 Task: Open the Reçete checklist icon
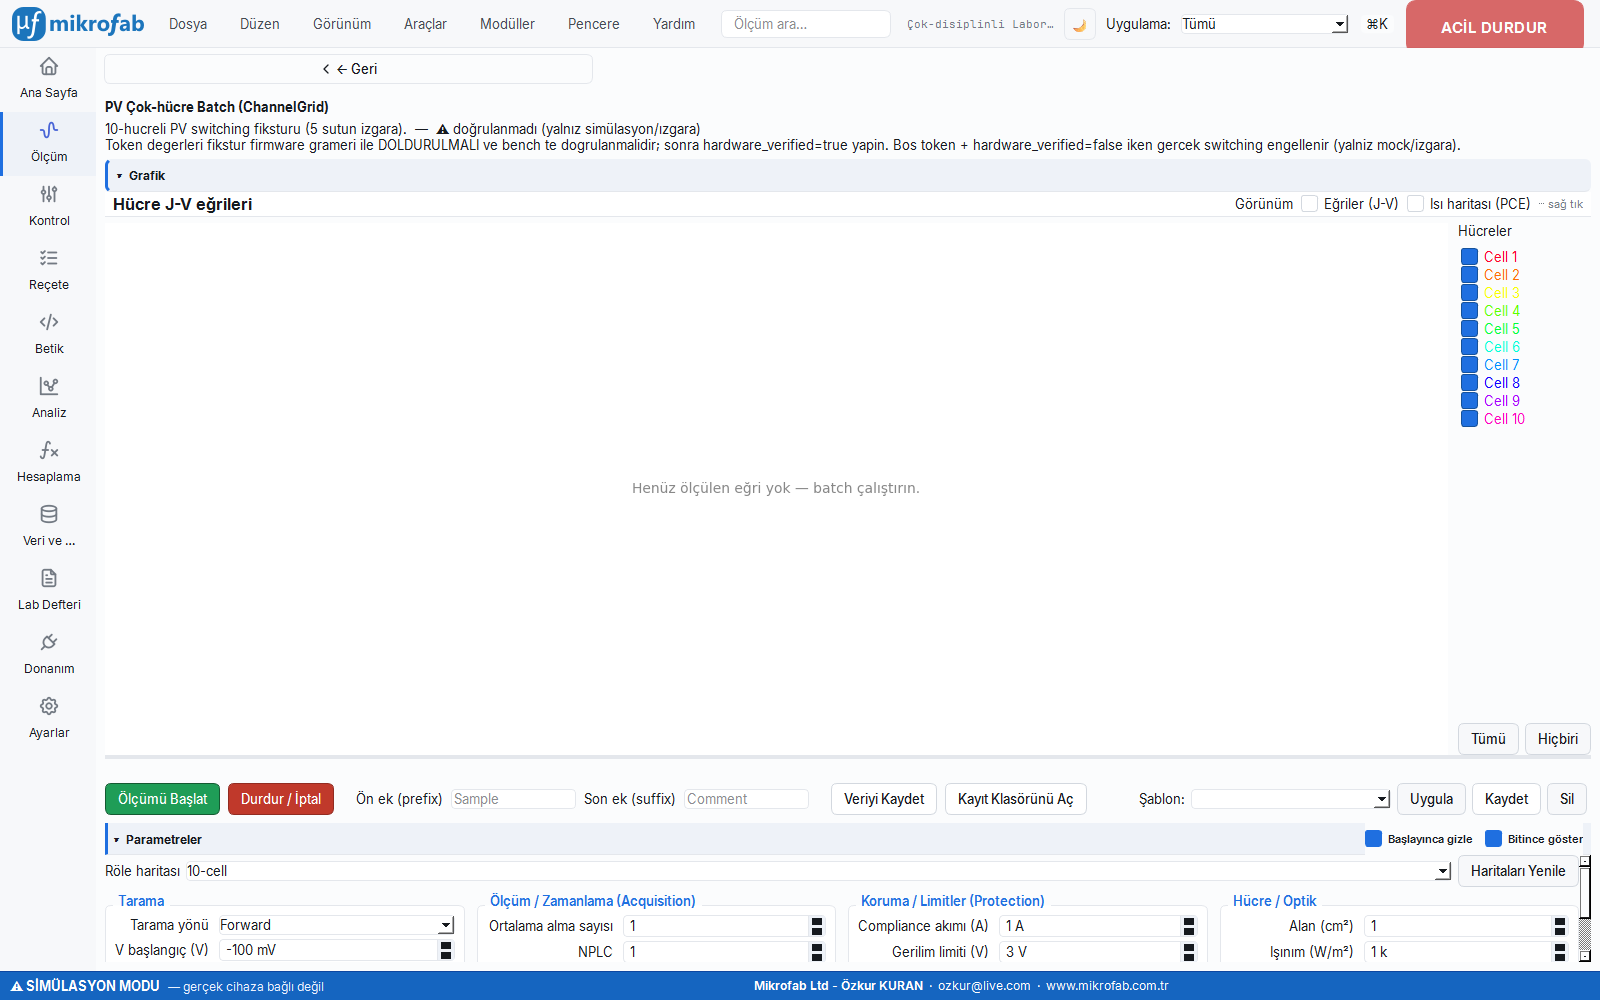[48, 258]
